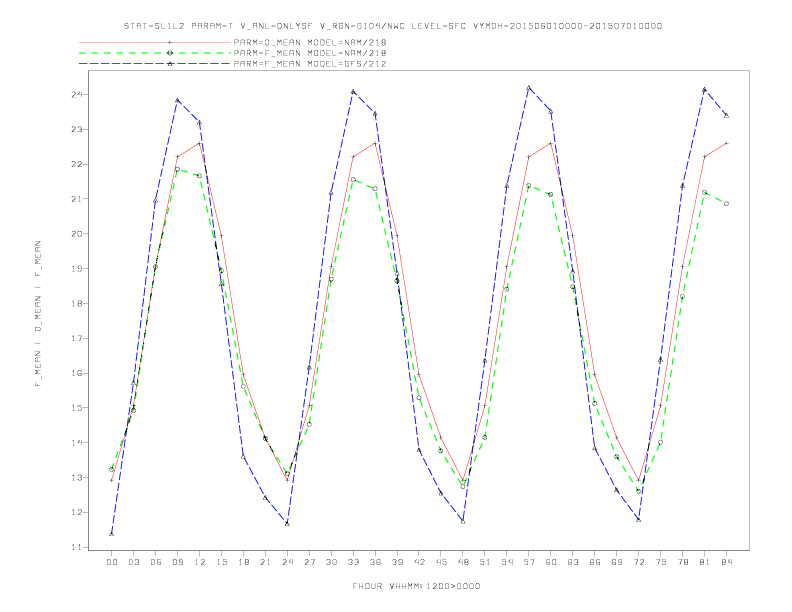Screen dimensions: 792x612
Task: Click x-axis forecast hour label 78
Action: (682, 562)
